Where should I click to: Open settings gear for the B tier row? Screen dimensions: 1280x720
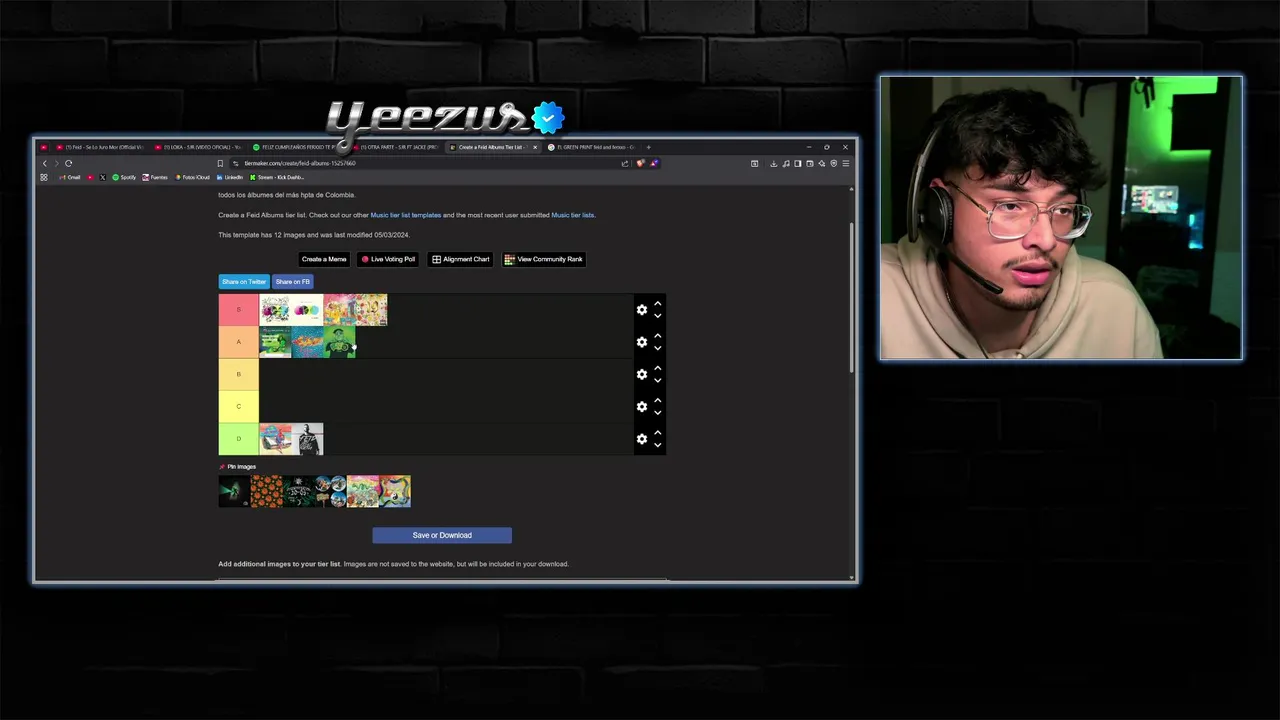pos(642,374)
